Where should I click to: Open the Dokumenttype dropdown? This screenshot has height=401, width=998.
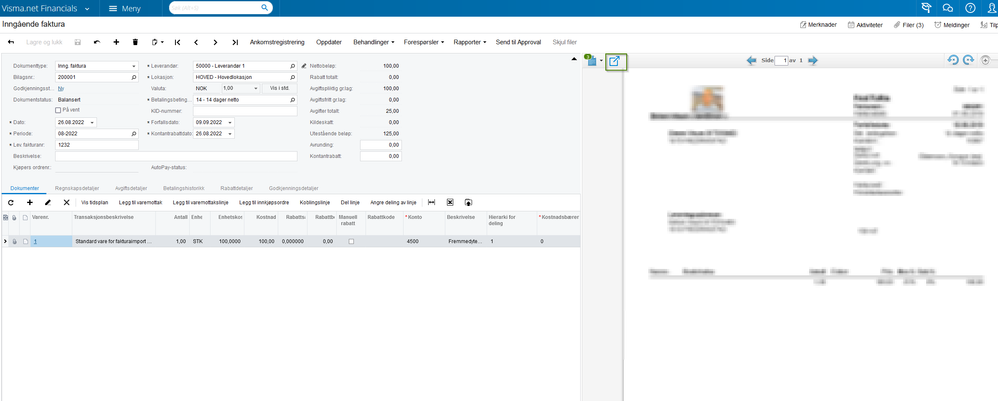pyautogui.click(x=134, y=66)
